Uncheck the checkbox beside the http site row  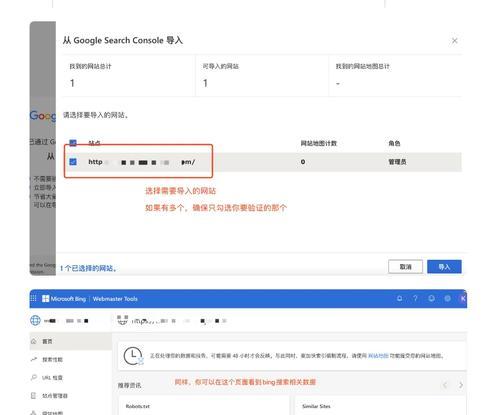pos(73,162)
